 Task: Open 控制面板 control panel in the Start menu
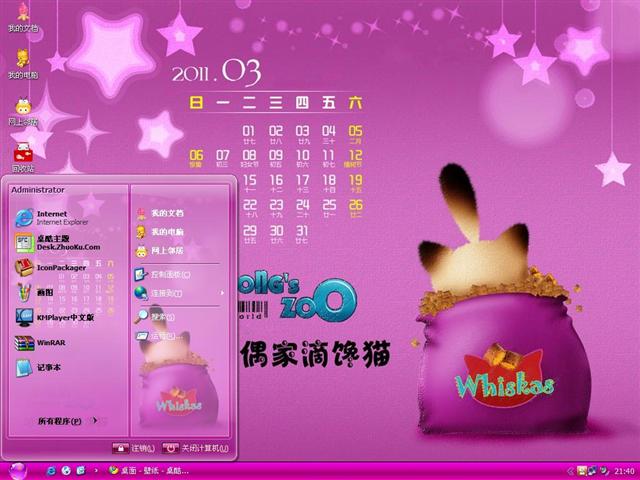pos(162,275)
